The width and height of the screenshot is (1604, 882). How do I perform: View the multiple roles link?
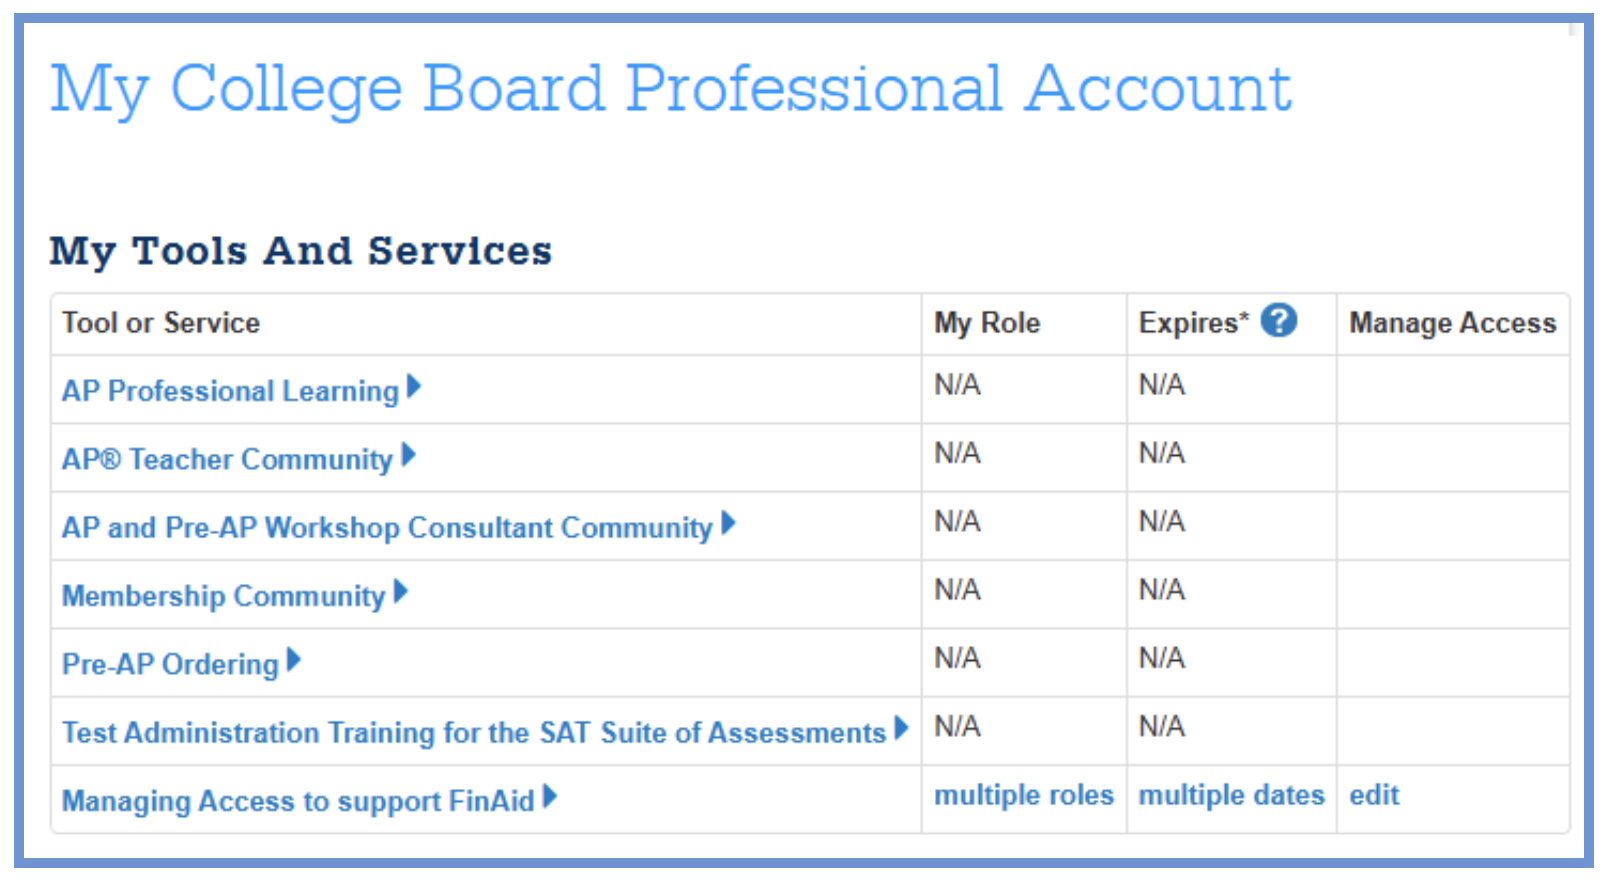click(1023, 795)
